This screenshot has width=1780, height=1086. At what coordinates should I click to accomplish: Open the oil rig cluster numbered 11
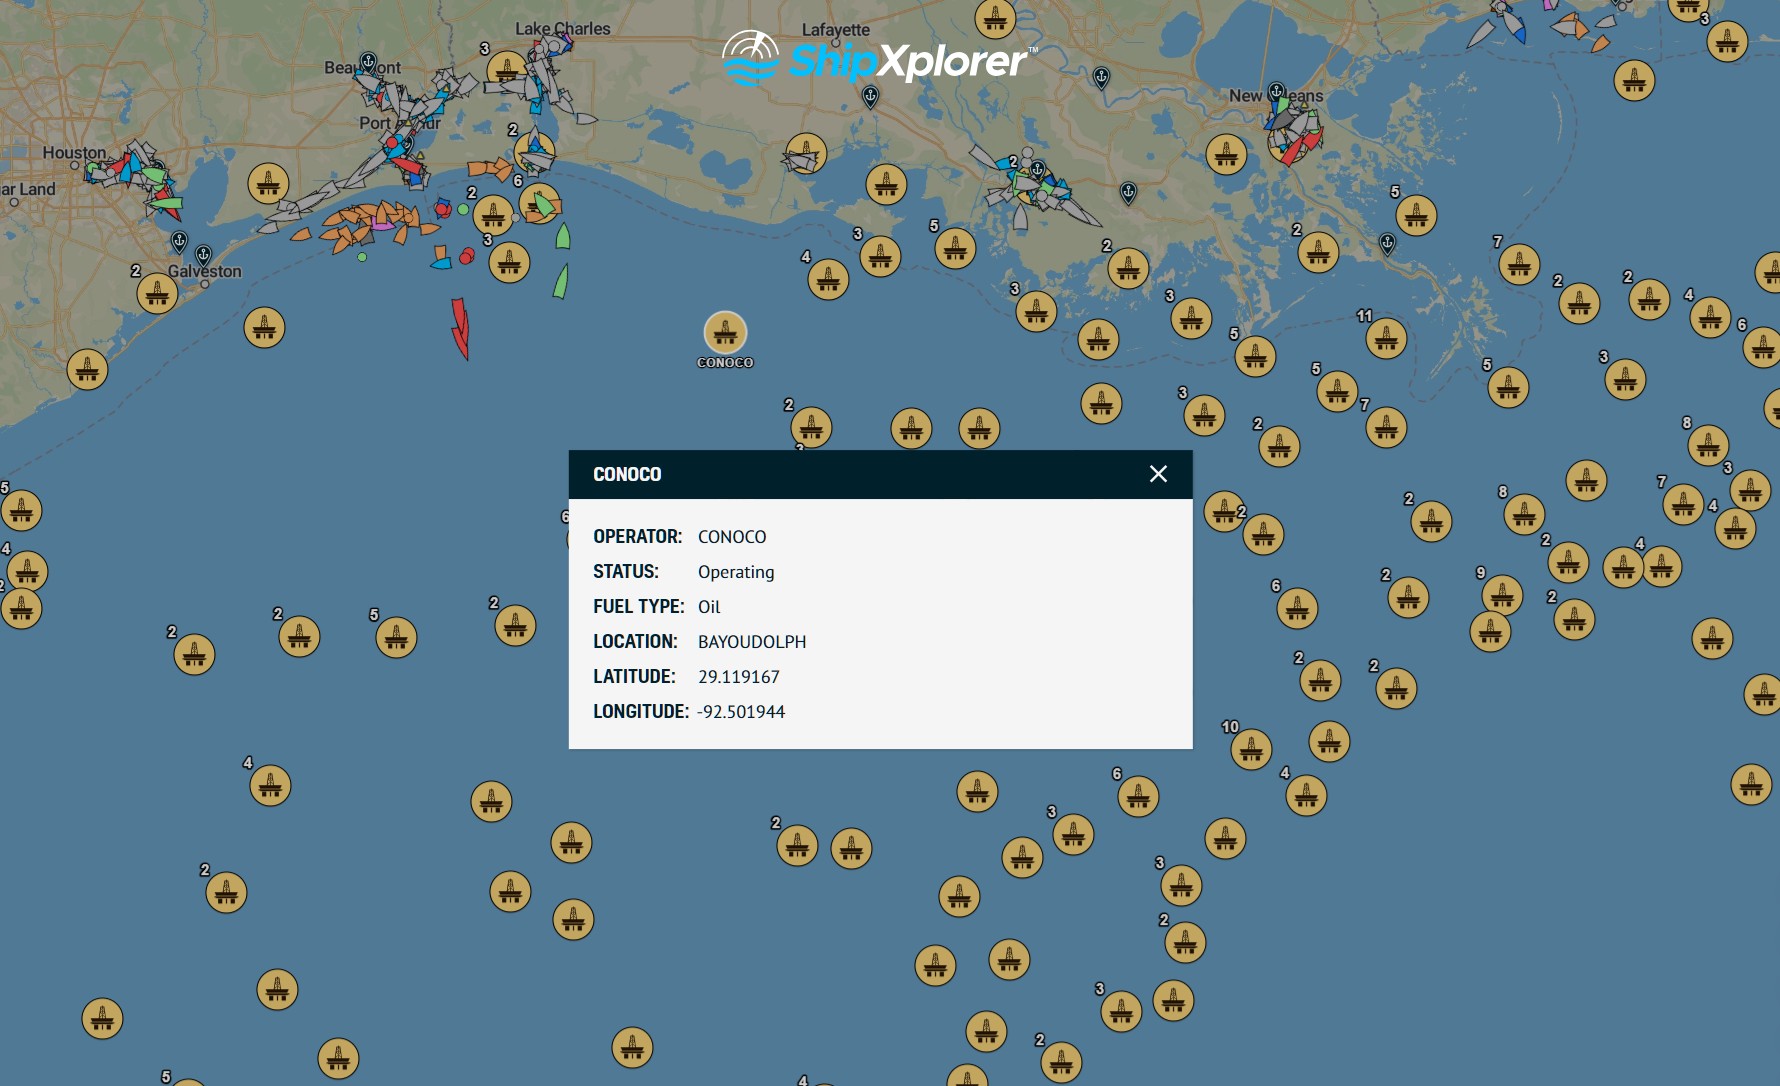[1386, 339]
